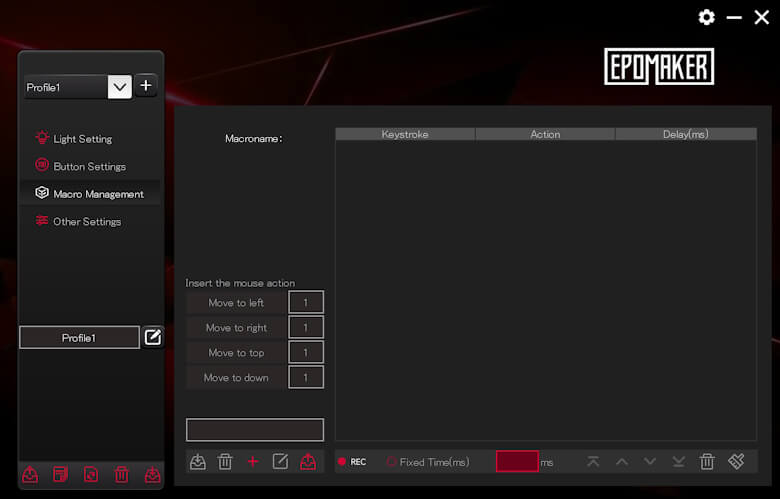Viewport: 780px width, 499px height.
Task: Click the fixed time ms input box
Action: pos(517,462)
